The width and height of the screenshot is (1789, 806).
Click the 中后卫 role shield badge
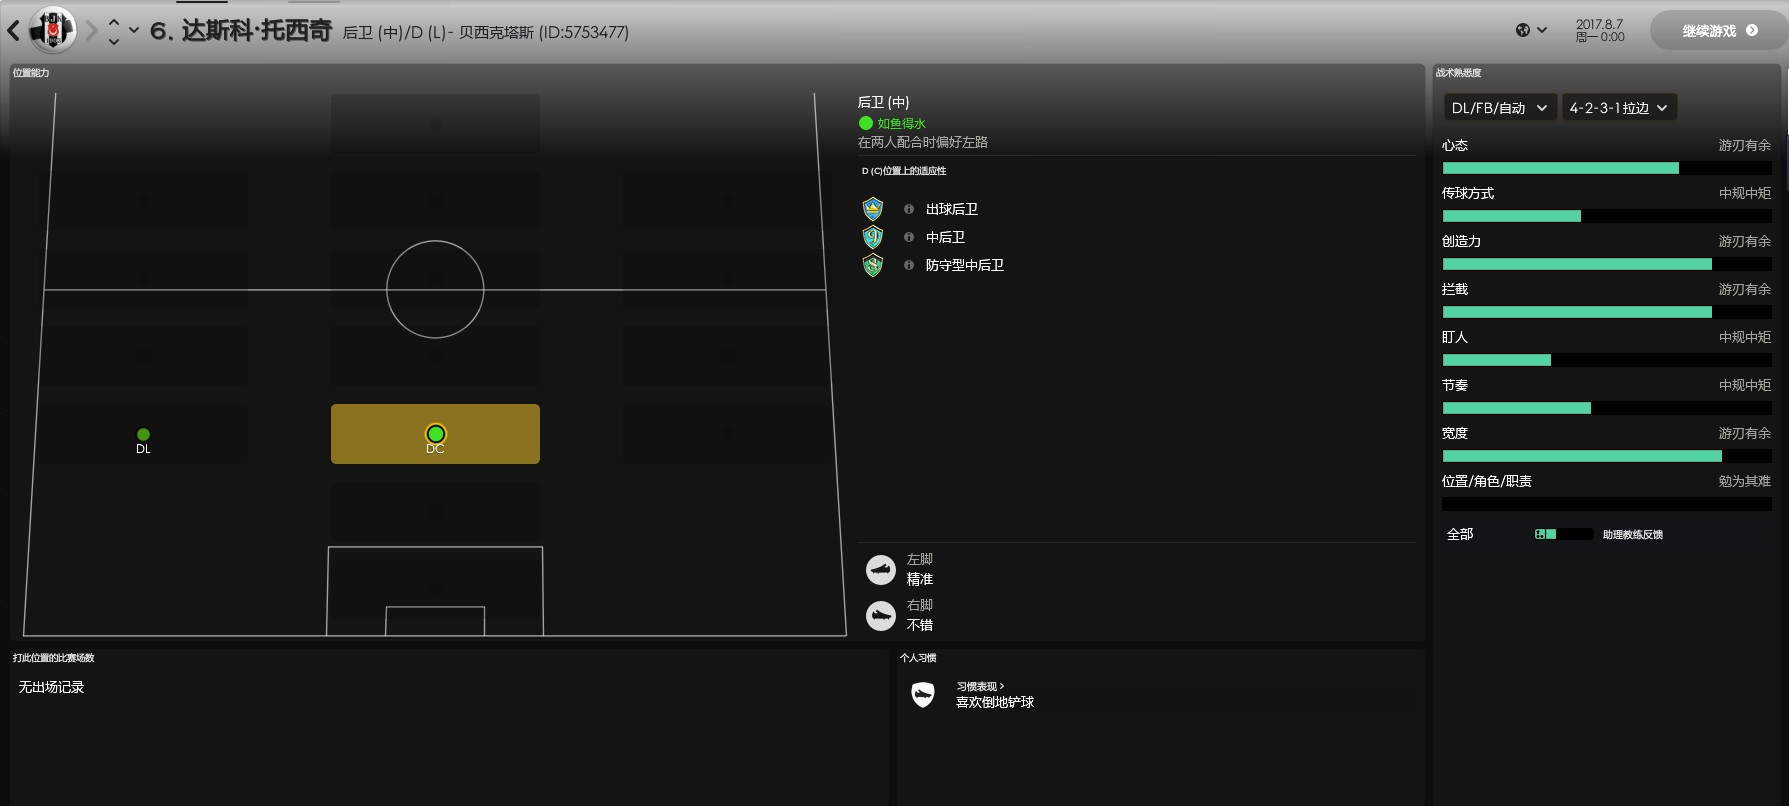pyautogui.click(x=873, y=237)
